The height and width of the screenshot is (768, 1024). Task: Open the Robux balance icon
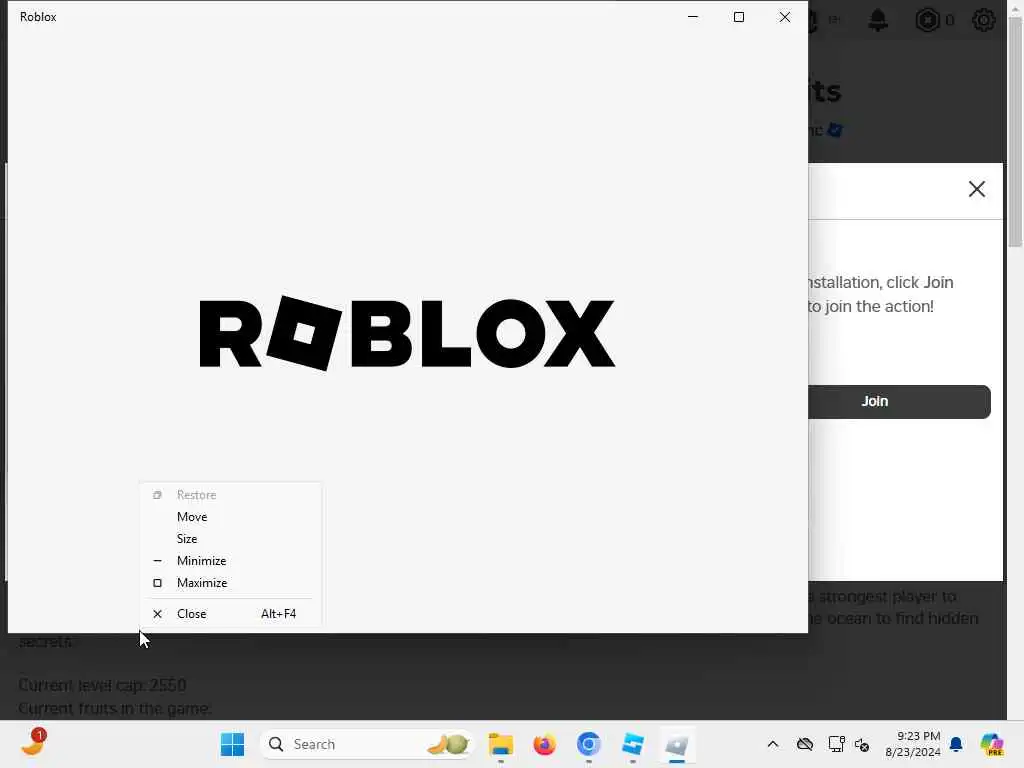coord(927,21)
